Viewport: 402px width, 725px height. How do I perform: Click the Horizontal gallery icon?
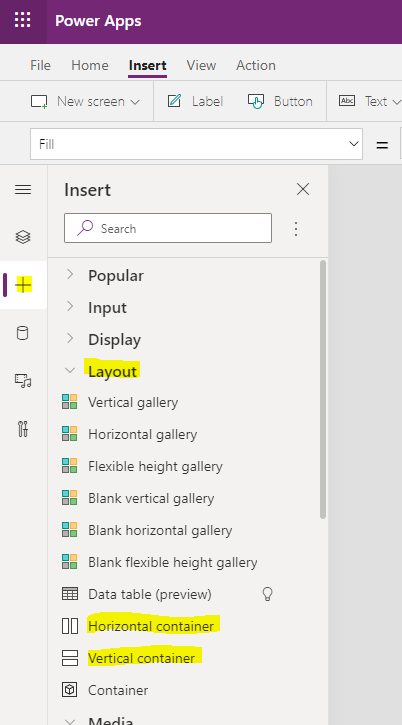[x=70, y=434]
